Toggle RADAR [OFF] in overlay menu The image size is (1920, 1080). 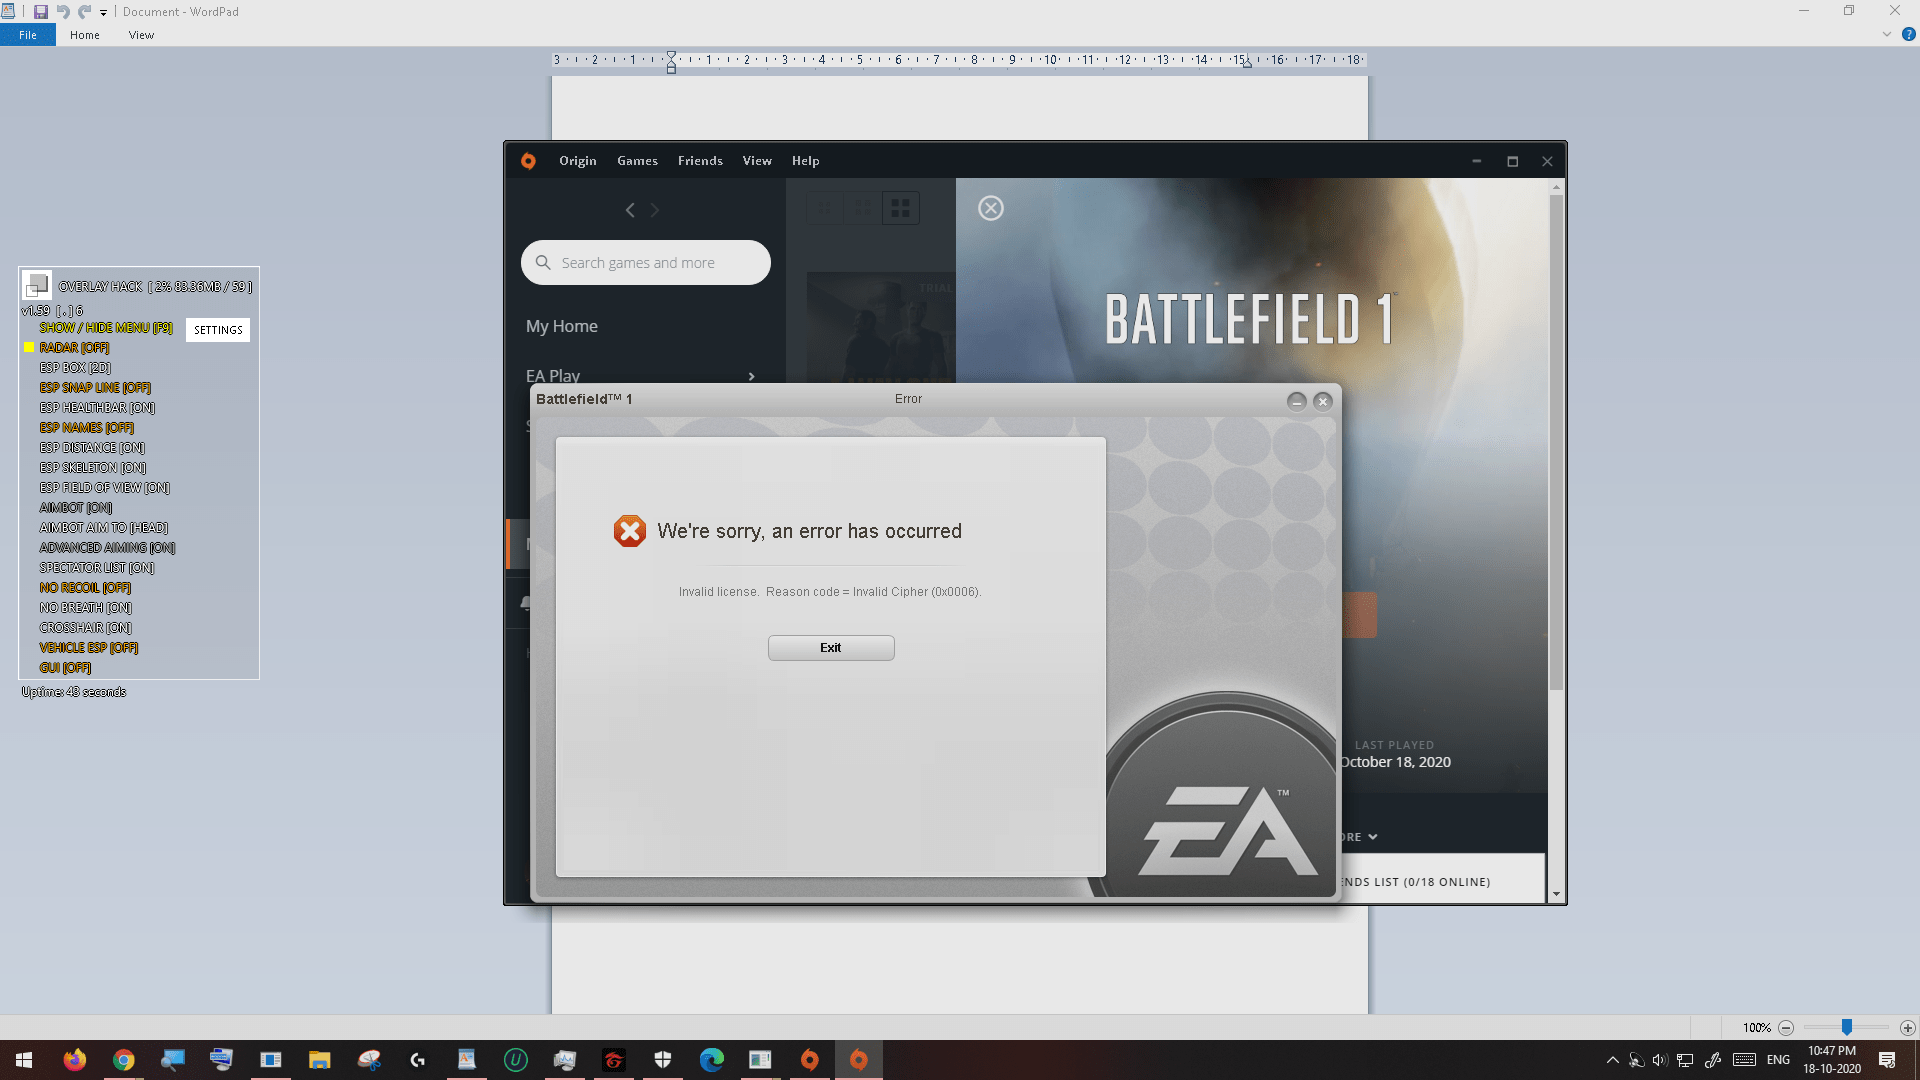[x=74, y=348]
